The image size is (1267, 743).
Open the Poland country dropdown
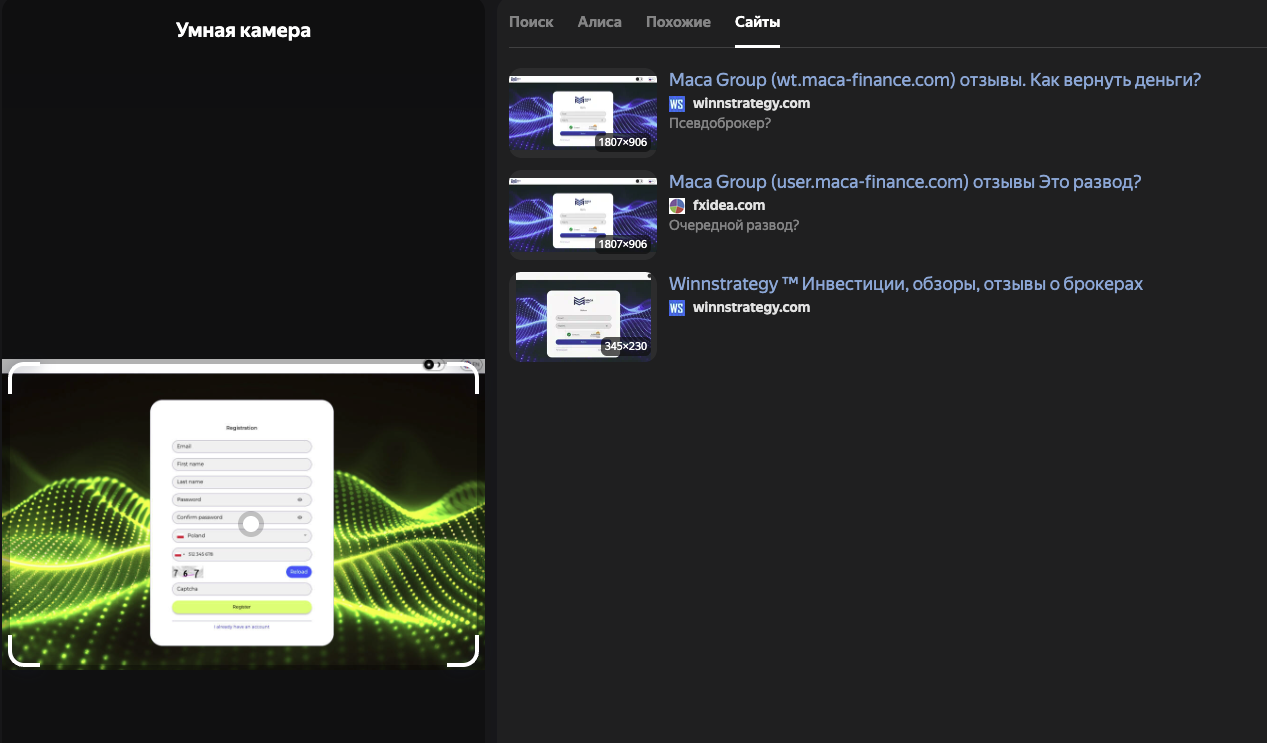(x=242, y=535)
